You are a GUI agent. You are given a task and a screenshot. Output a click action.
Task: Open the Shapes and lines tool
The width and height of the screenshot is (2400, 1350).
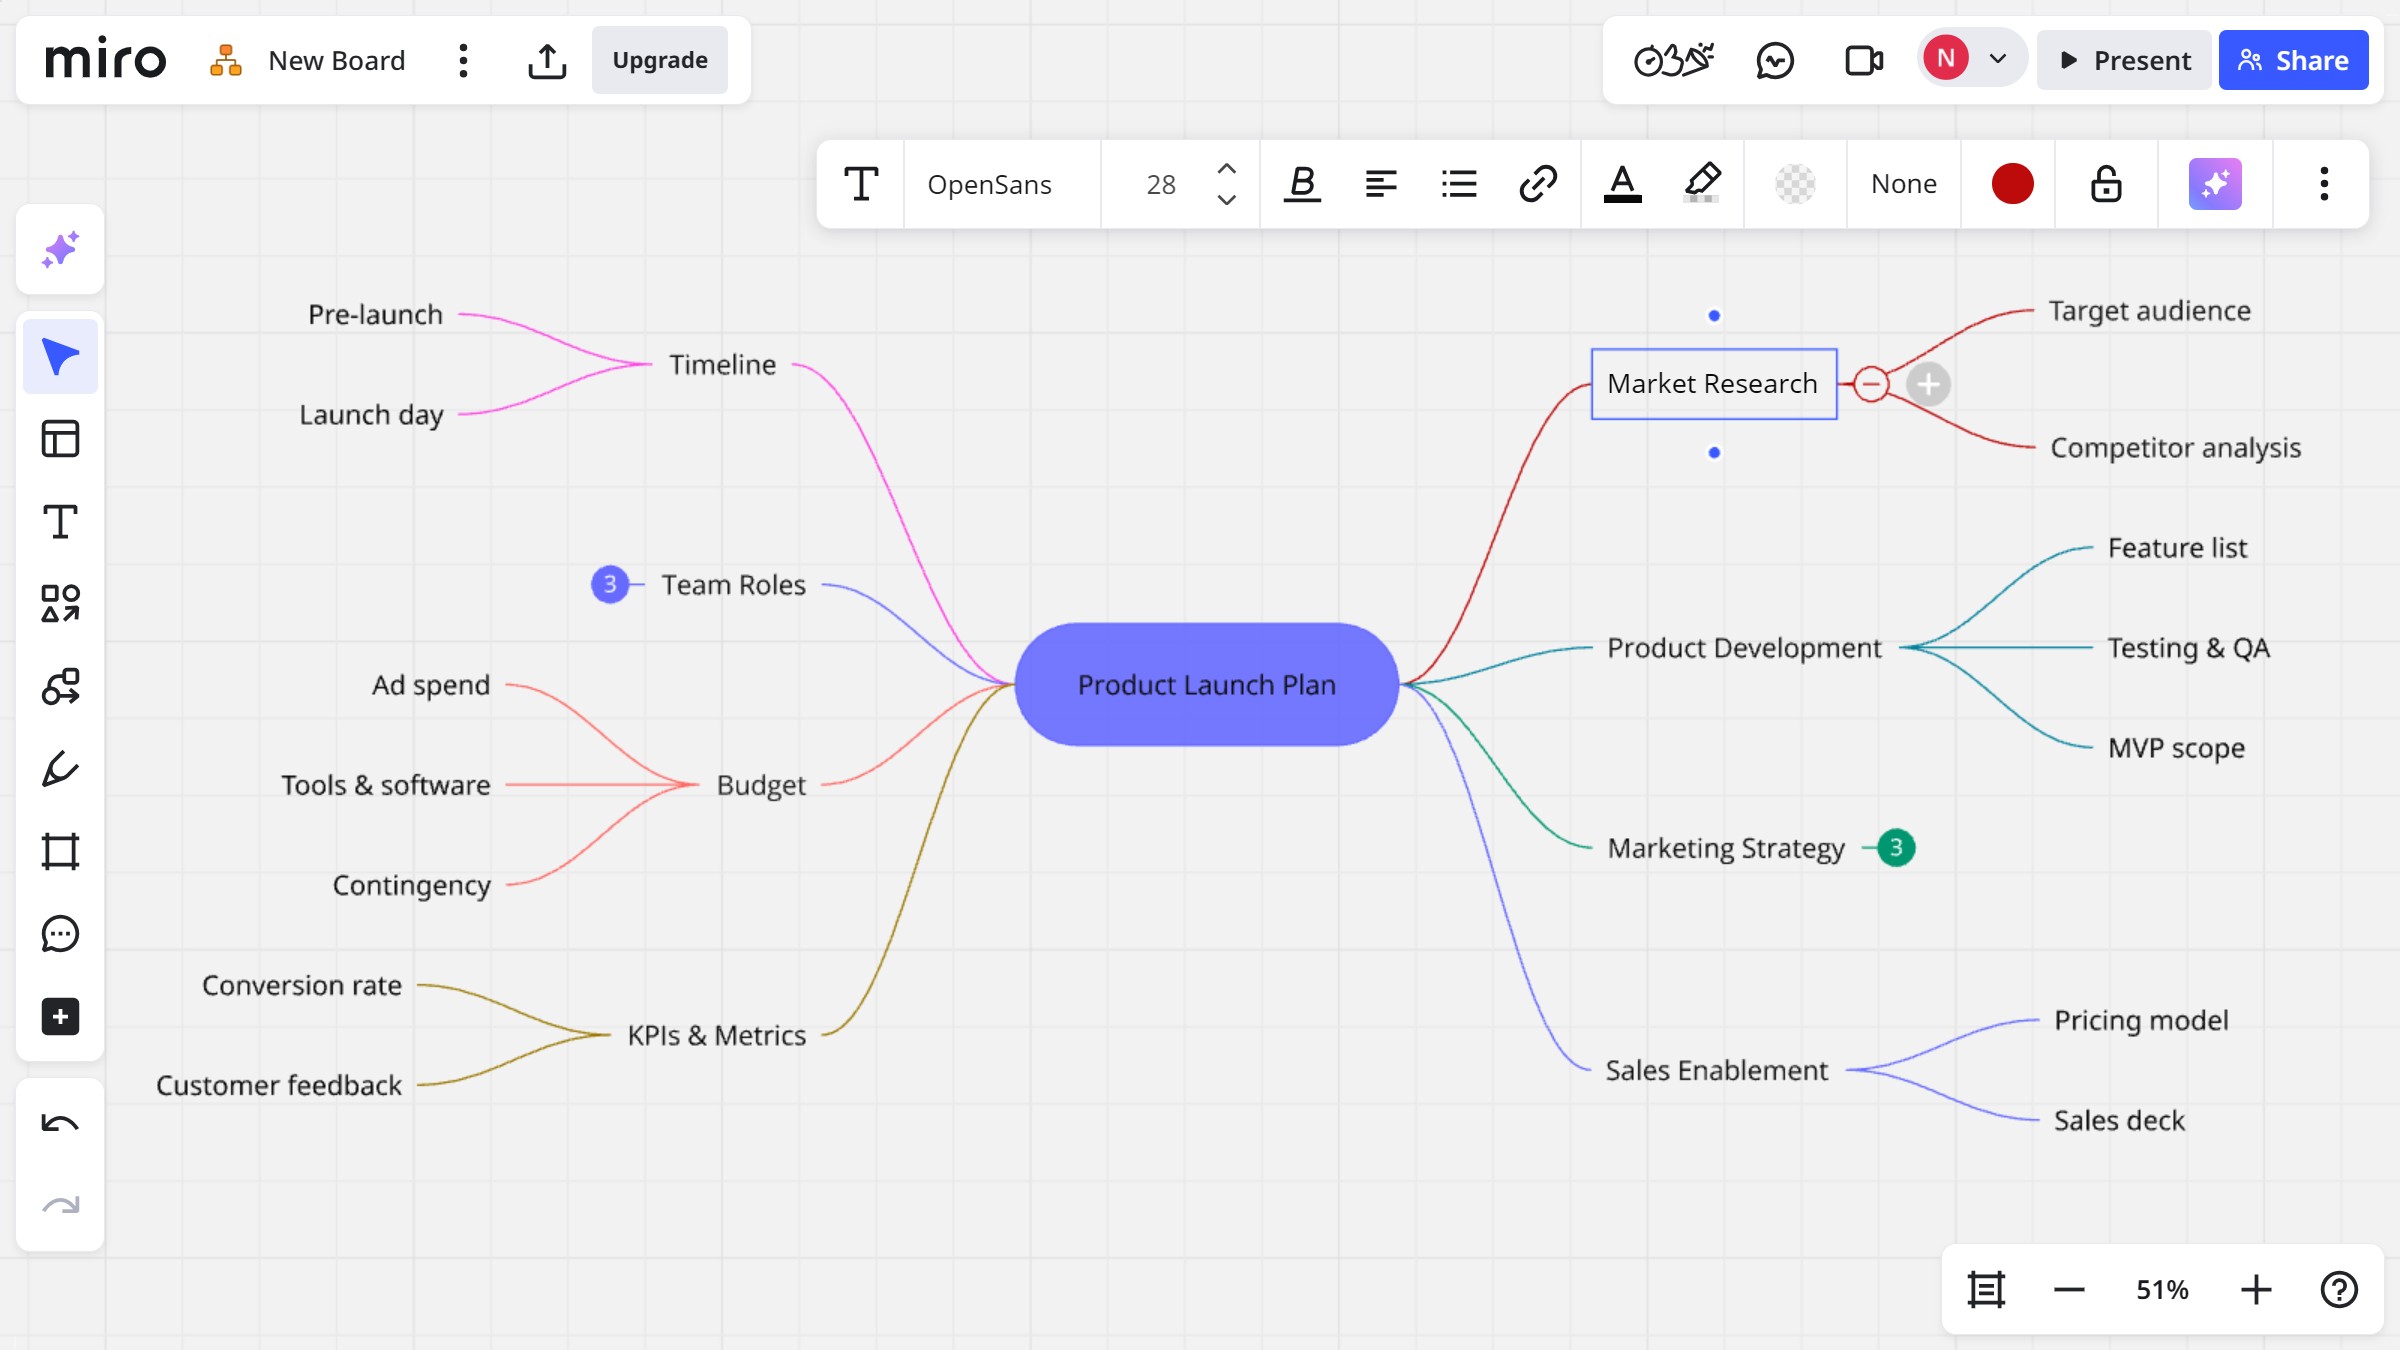click(60, 604)
